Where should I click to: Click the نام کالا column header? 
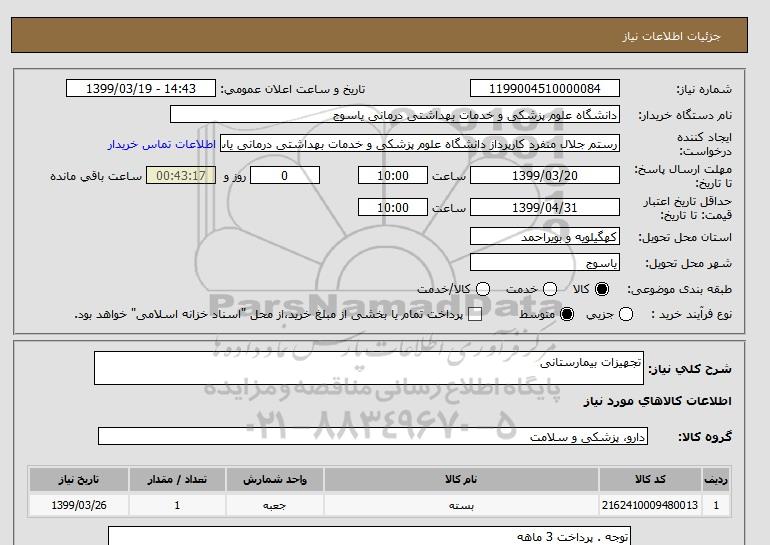(x=461, y=479)
